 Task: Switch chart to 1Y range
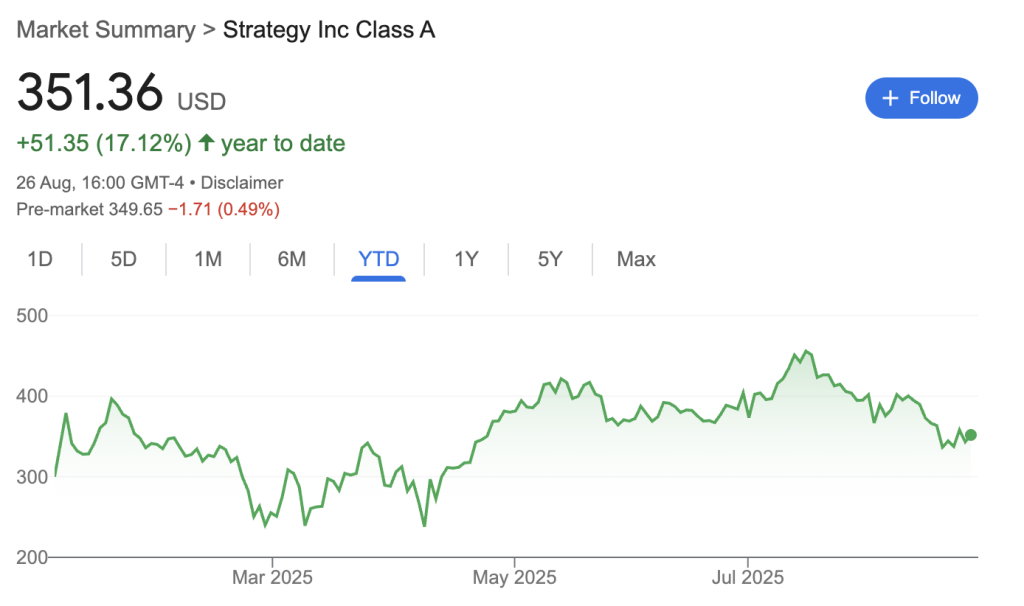[466, 260]
